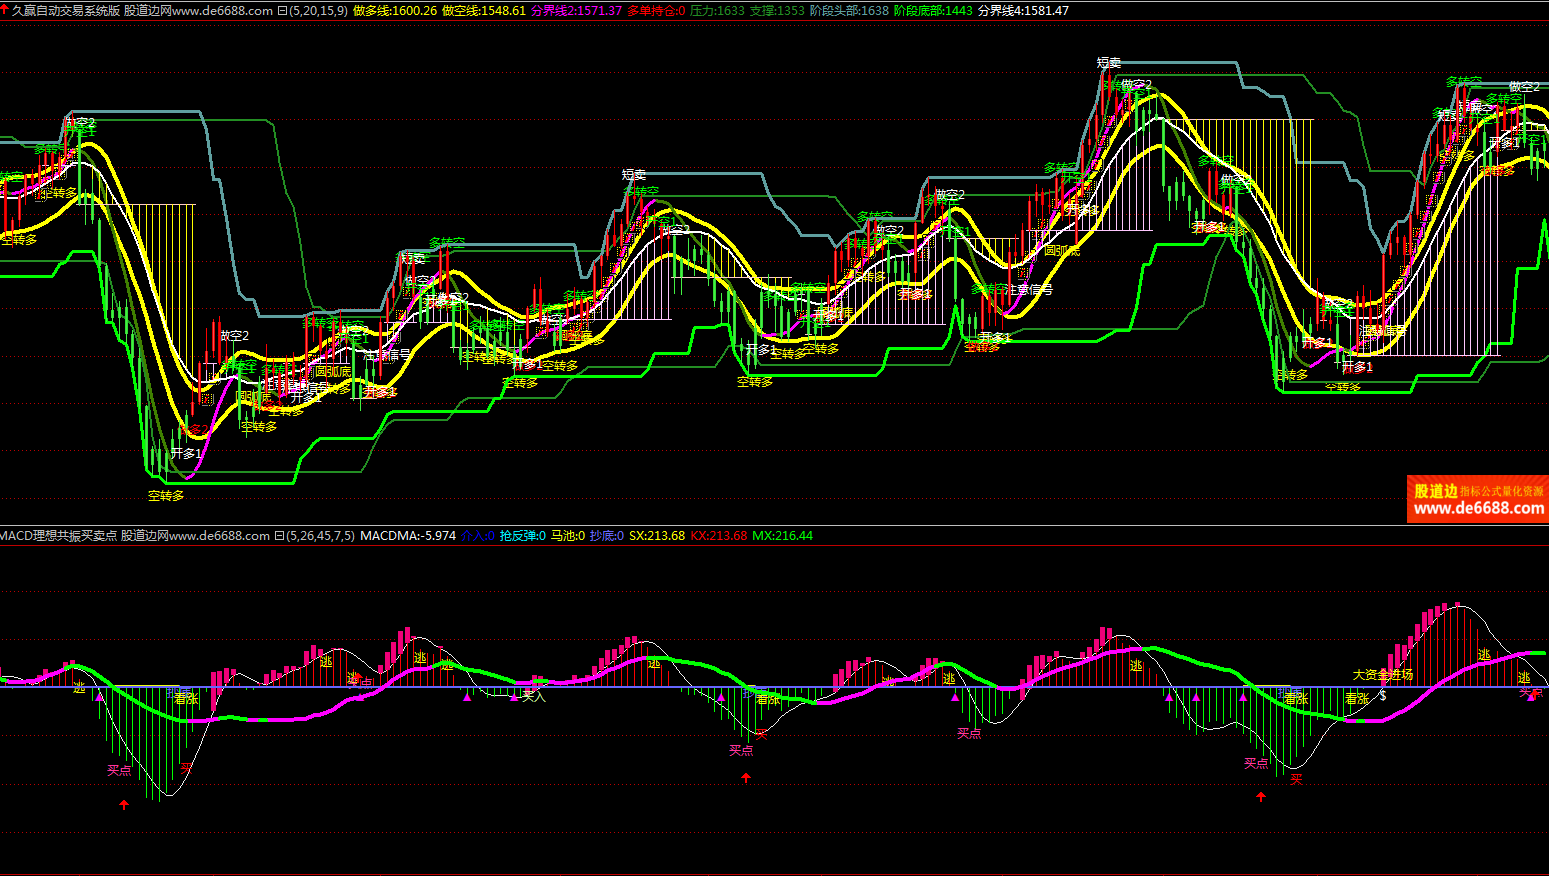Click the magenta 分界线2:1571.37 legend value
The height and width of the screenshot is (876, 1549).
(x=576, y=11)
